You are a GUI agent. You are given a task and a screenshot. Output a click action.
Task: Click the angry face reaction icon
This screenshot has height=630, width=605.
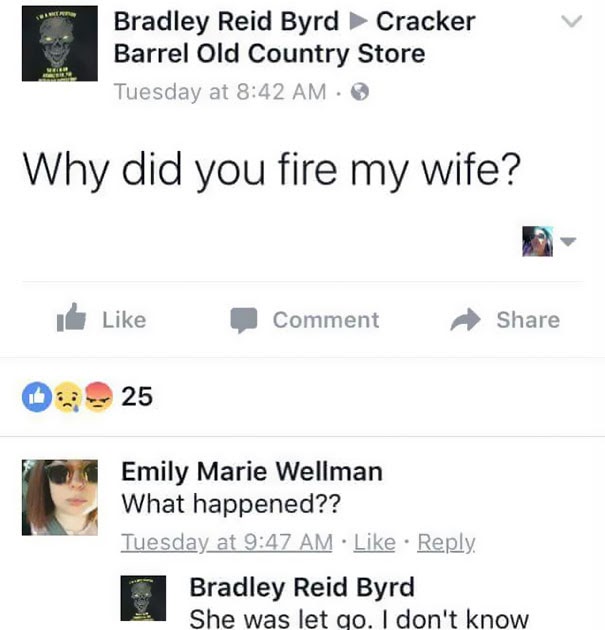[x=99, y=397]
